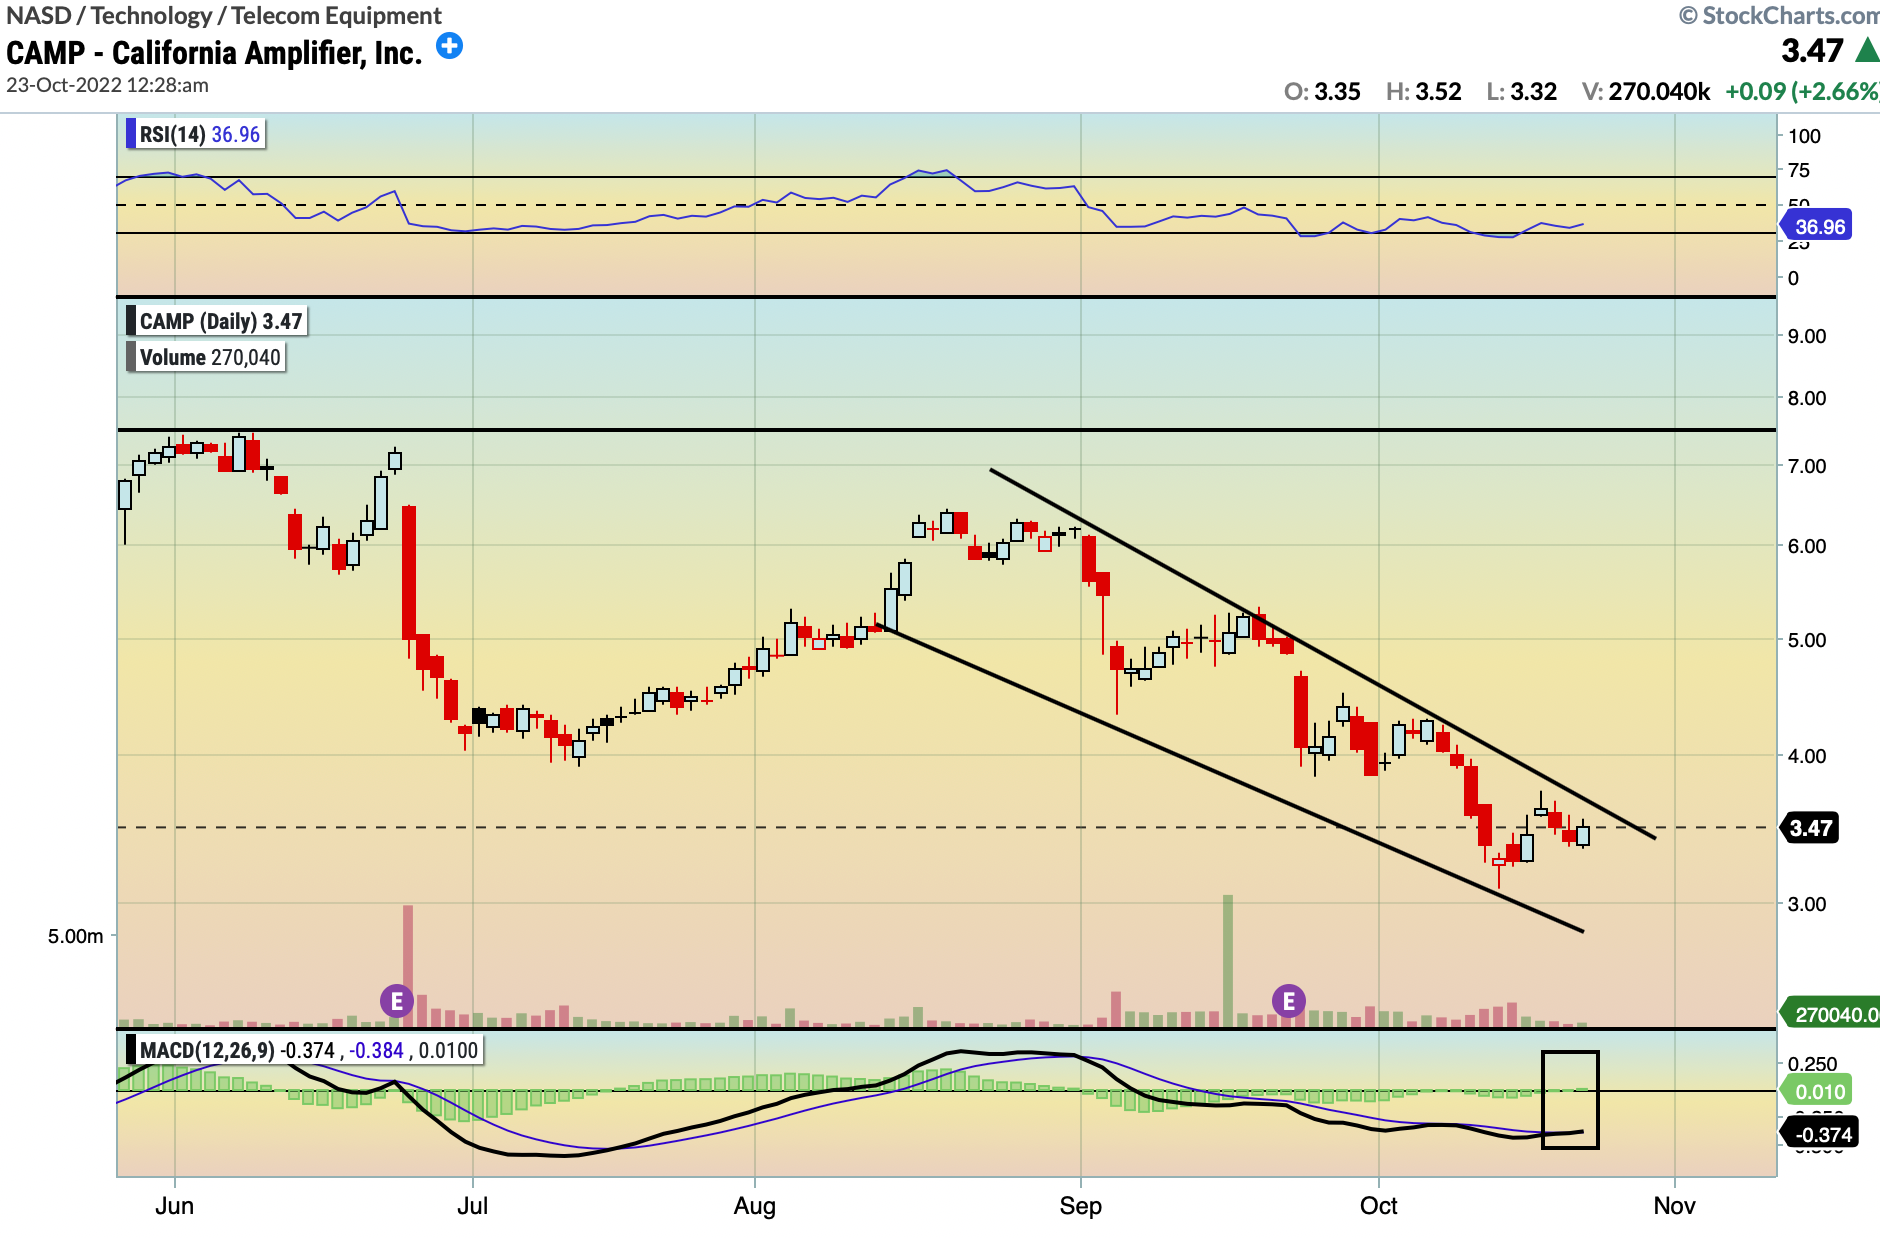Click the StockCharts.com copyright text
The height and width of the screenshot is (1238, 1880).
[1779, 16]
